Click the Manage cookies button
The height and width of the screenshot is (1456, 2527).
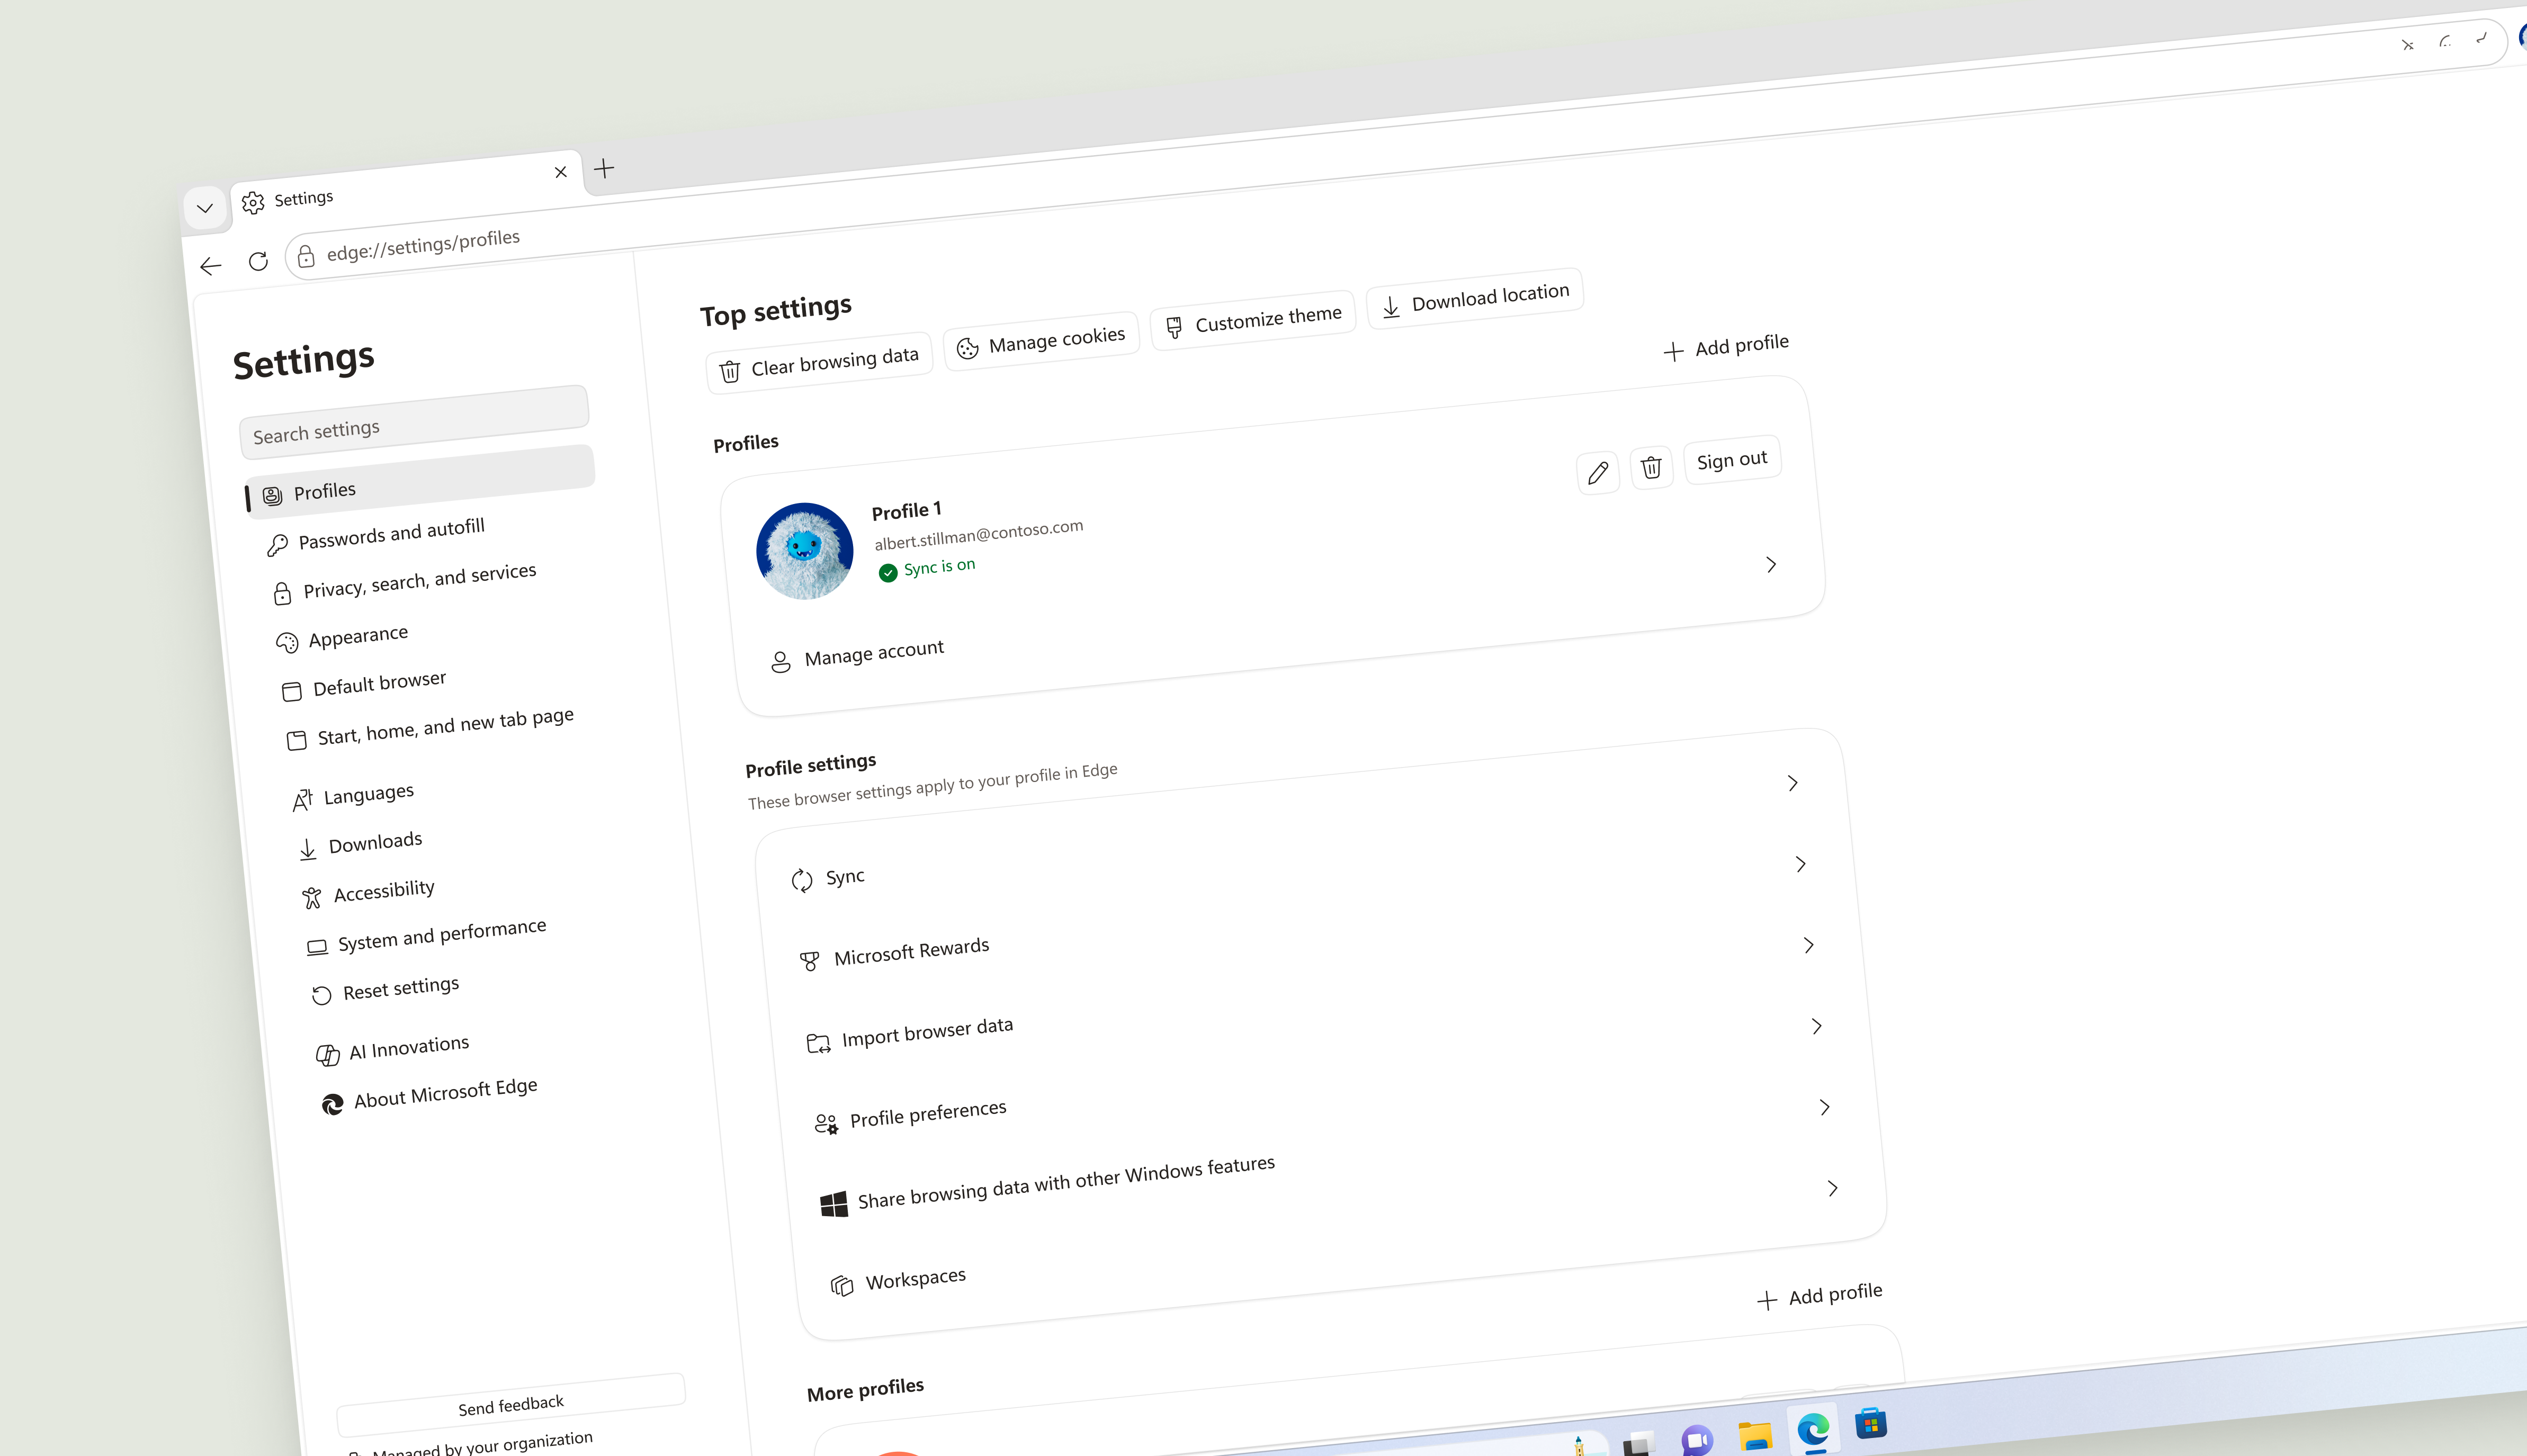1041,341
